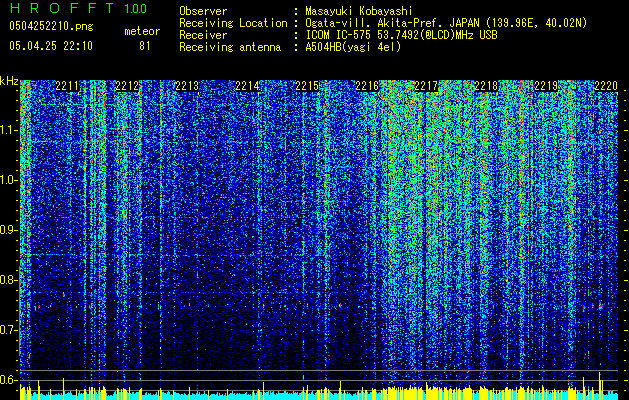Click the meteor label
The image size is (629, 400).
click(142, 31)
